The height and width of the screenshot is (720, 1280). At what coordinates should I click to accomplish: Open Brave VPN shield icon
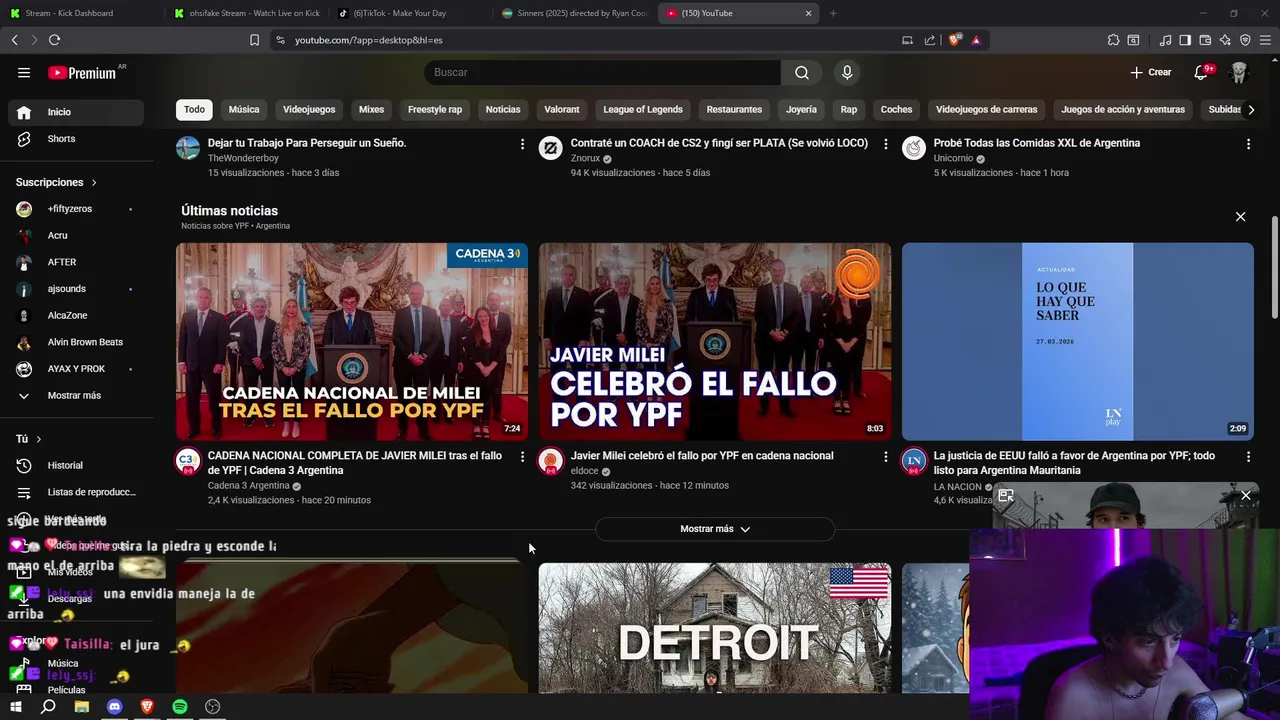point(1245,40)
